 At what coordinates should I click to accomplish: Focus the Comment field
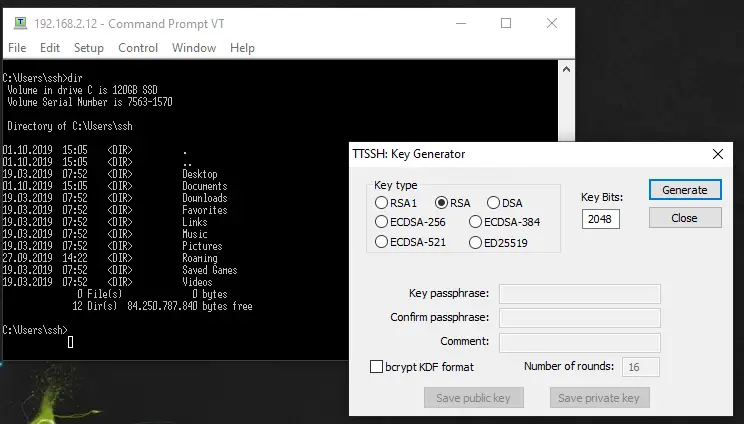pyautogui.click(x=579, y=342)
